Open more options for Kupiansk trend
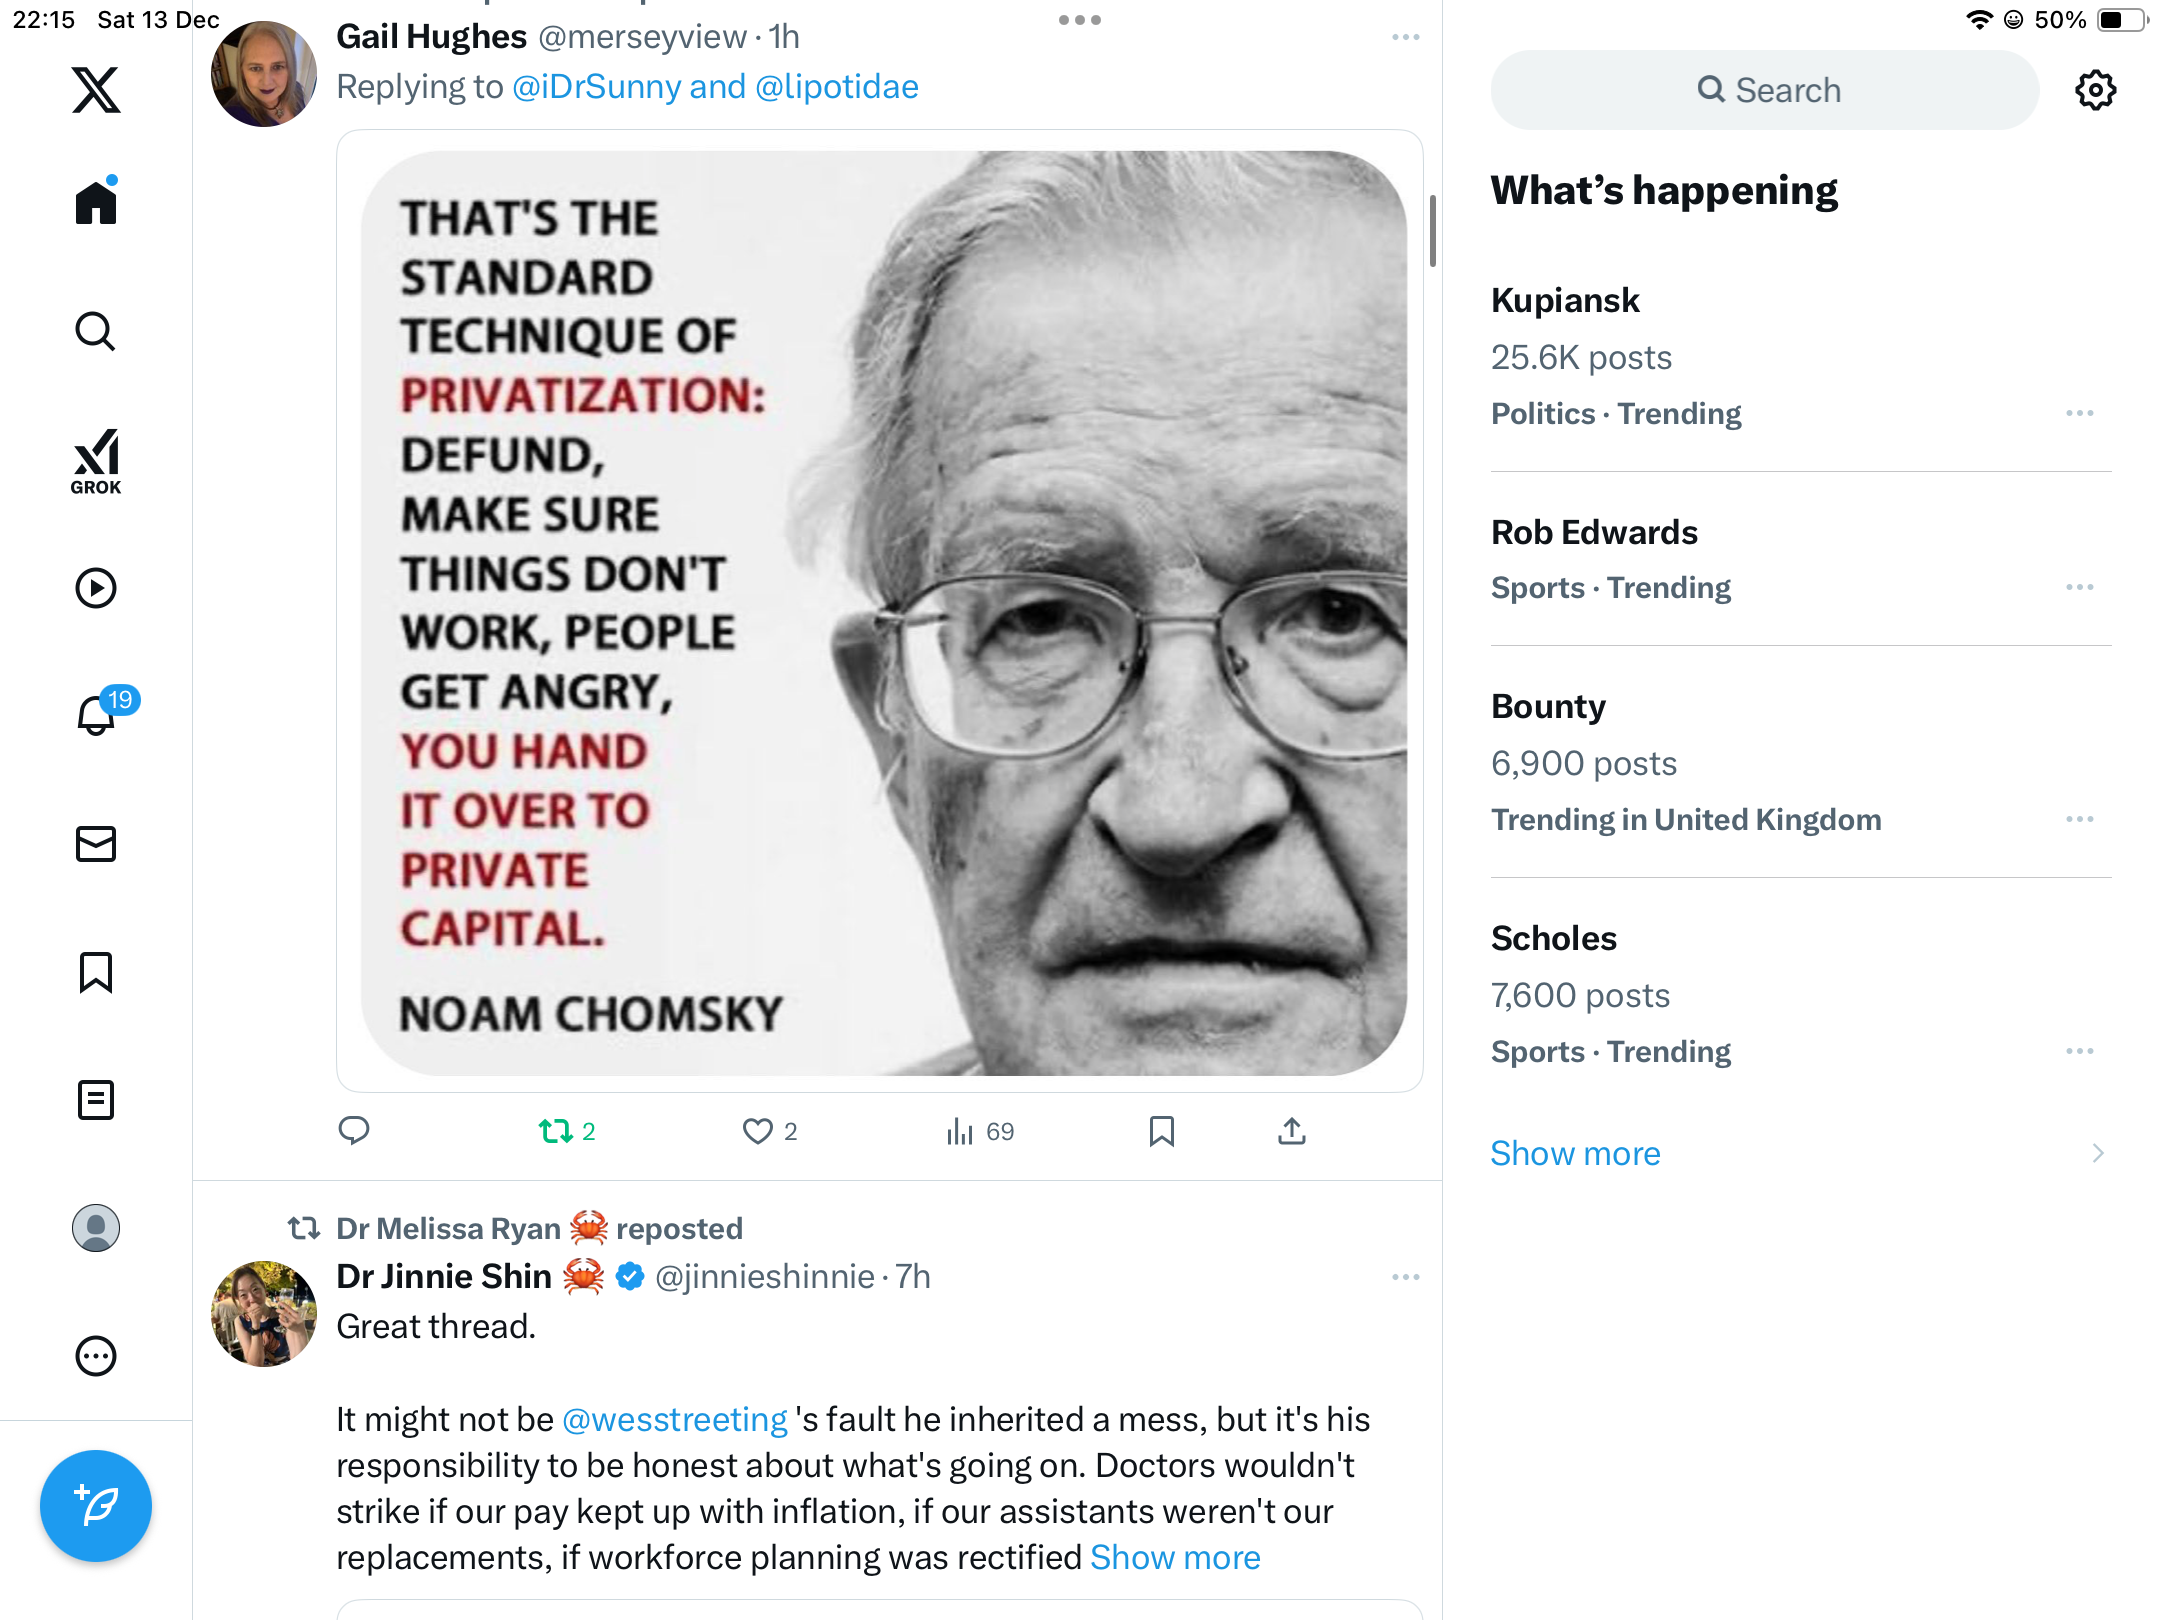The width and height of the screenshot is (2160, 1620). point(2079,413)
